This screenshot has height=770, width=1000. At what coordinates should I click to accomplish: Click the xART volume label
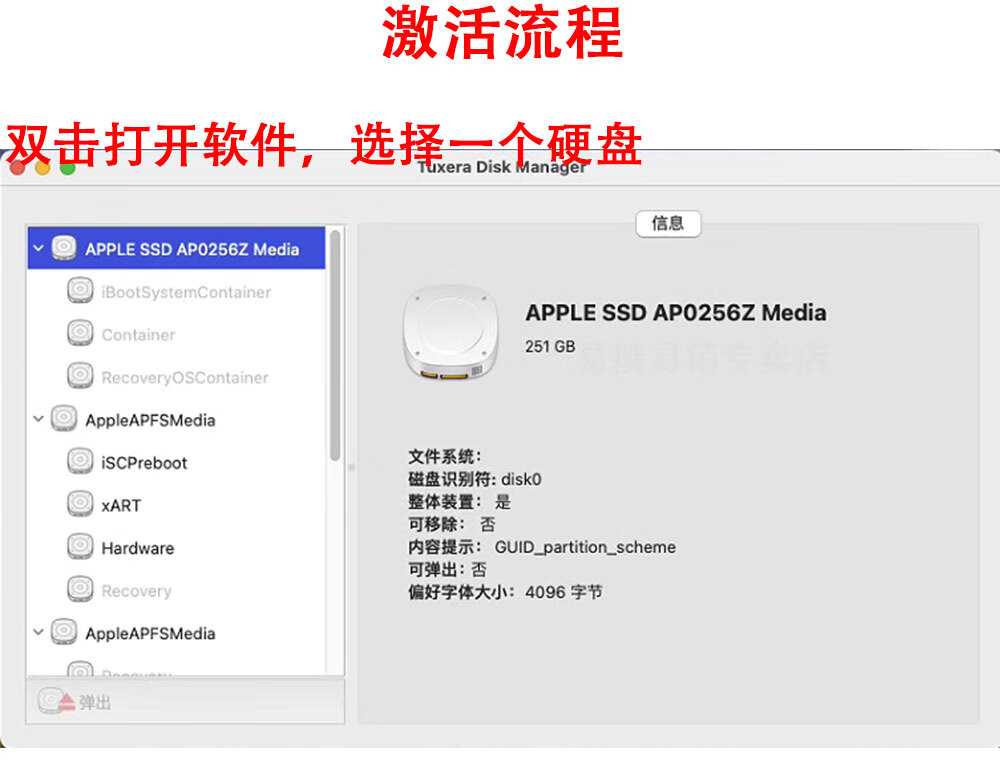[121, 506]
